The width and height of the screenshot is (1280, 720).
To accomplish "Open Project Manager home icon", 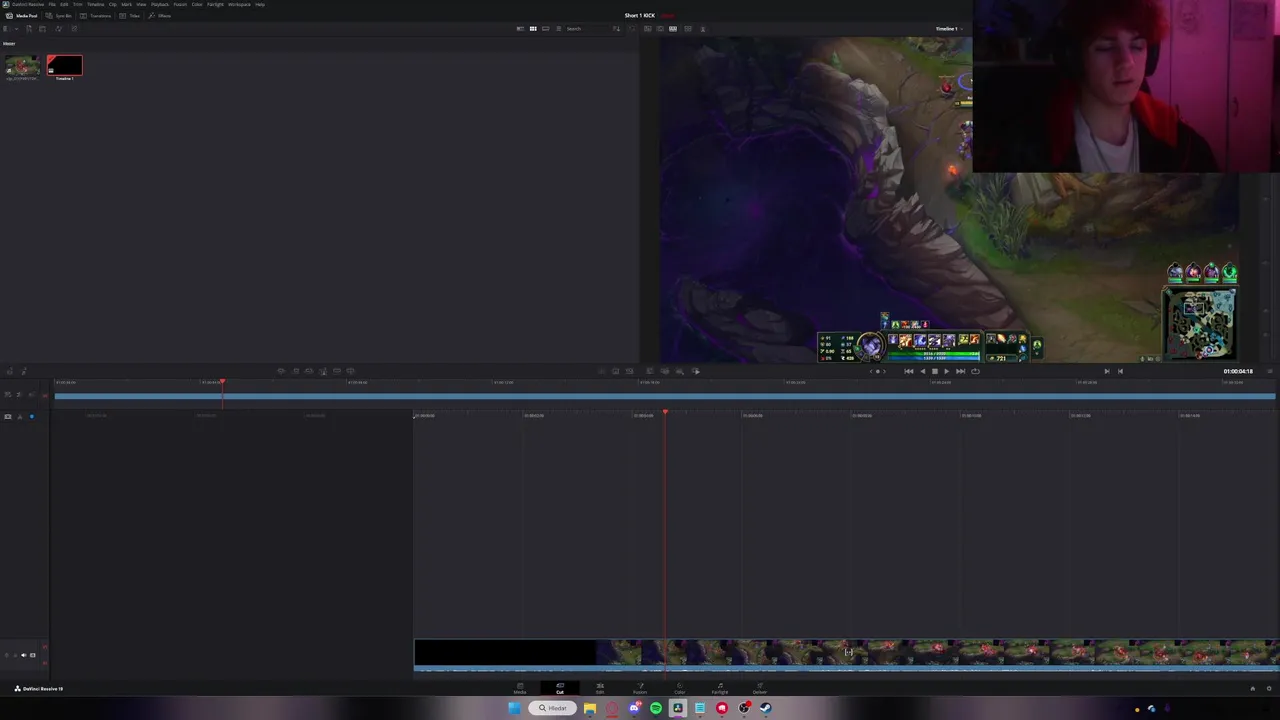I will (1252, 688).
